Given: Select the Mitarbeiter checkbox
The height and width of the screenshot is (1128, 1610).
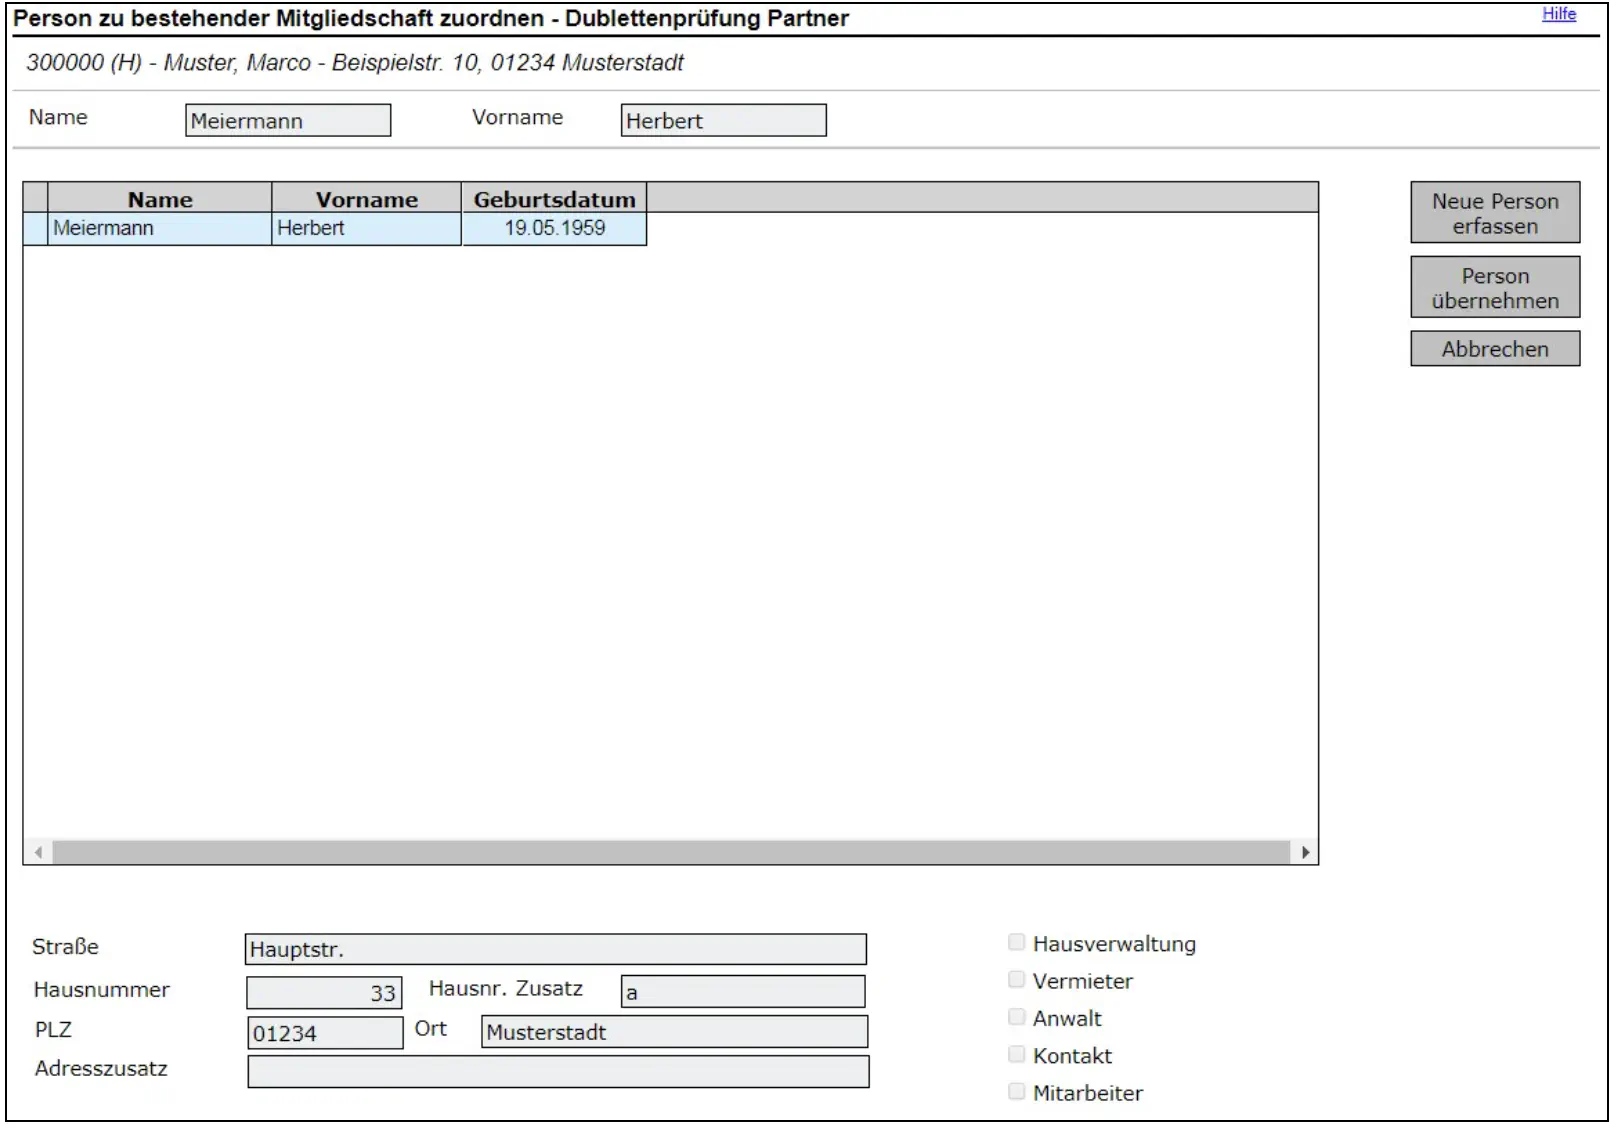Looking at the screenshot, I should 1016,1091.
